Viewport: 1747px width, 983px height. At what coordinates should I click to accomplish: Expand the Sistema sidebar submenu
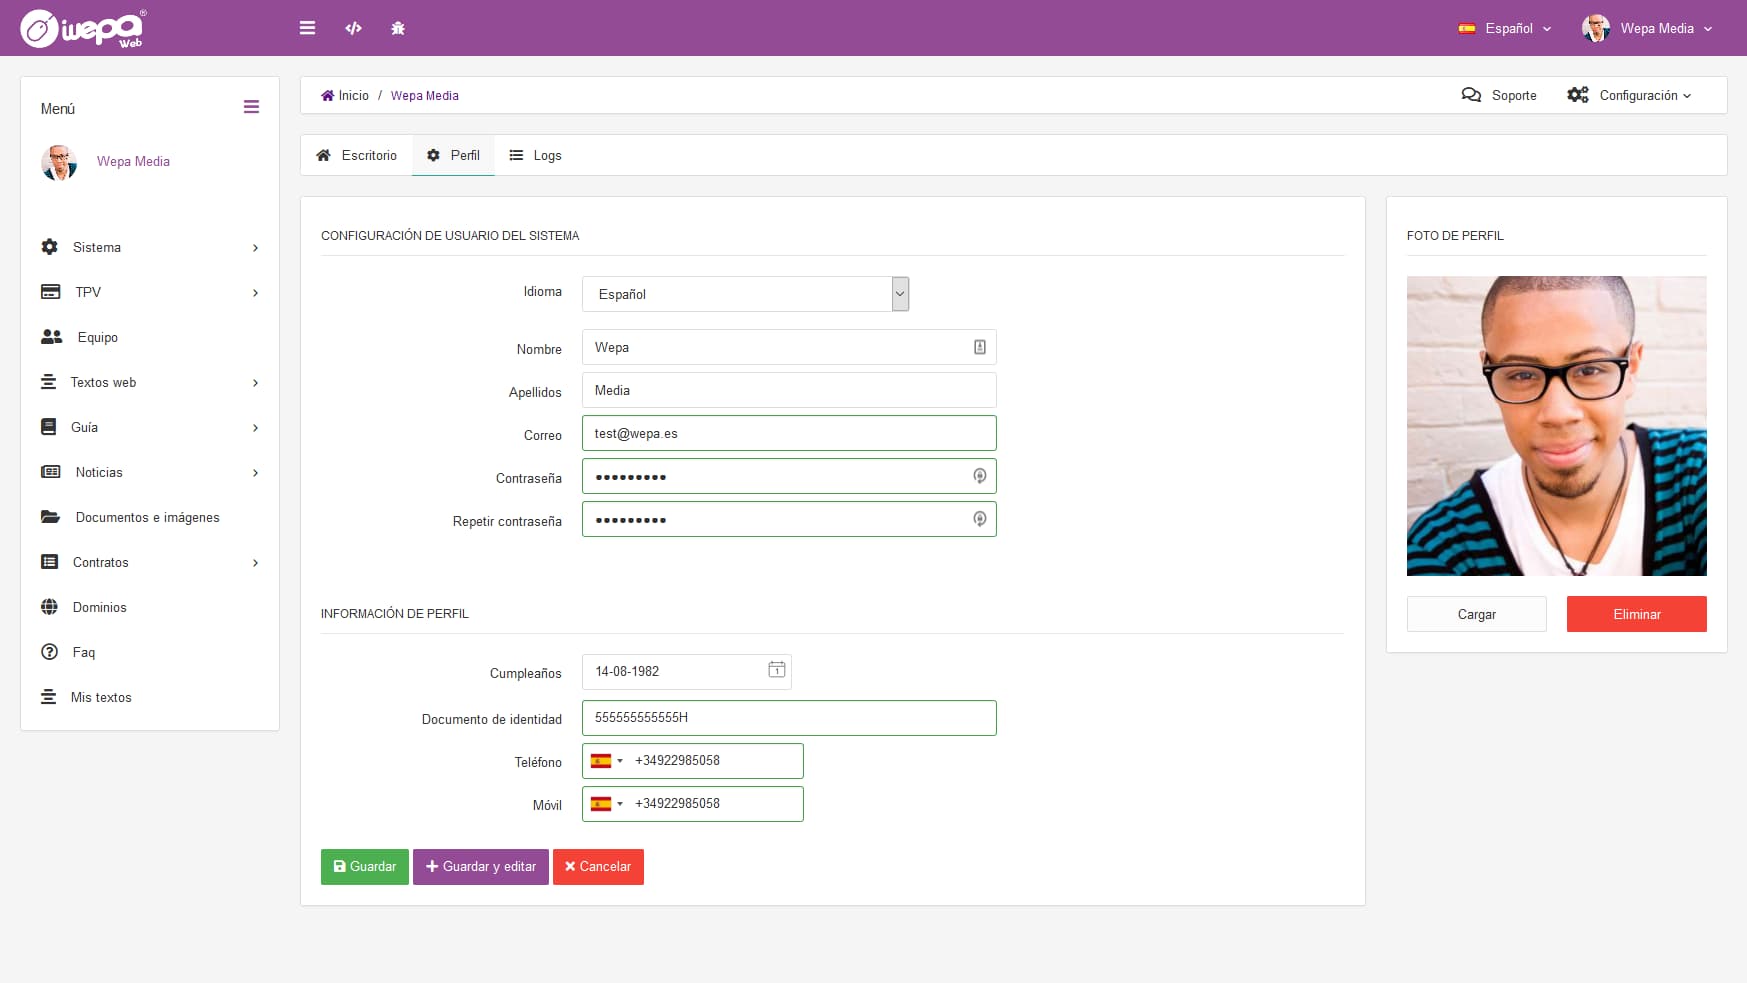[150, 247]
